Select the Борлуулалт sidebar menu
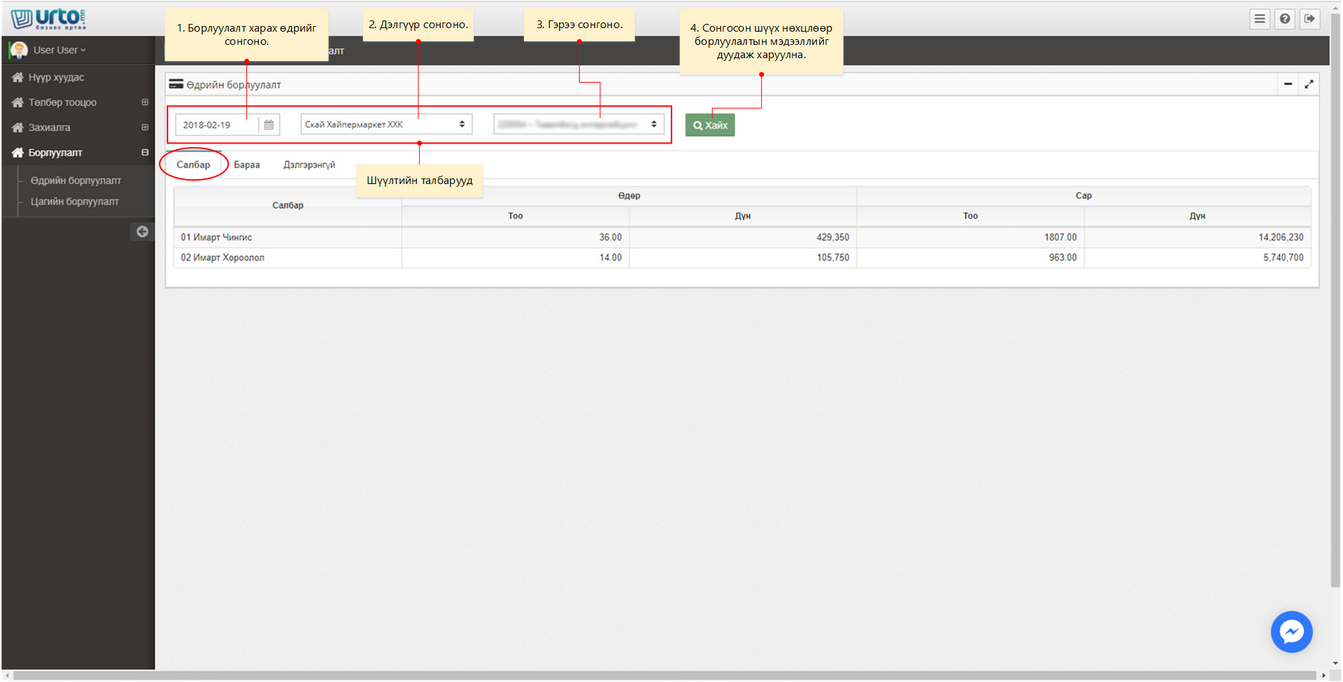 coord(55,153)
